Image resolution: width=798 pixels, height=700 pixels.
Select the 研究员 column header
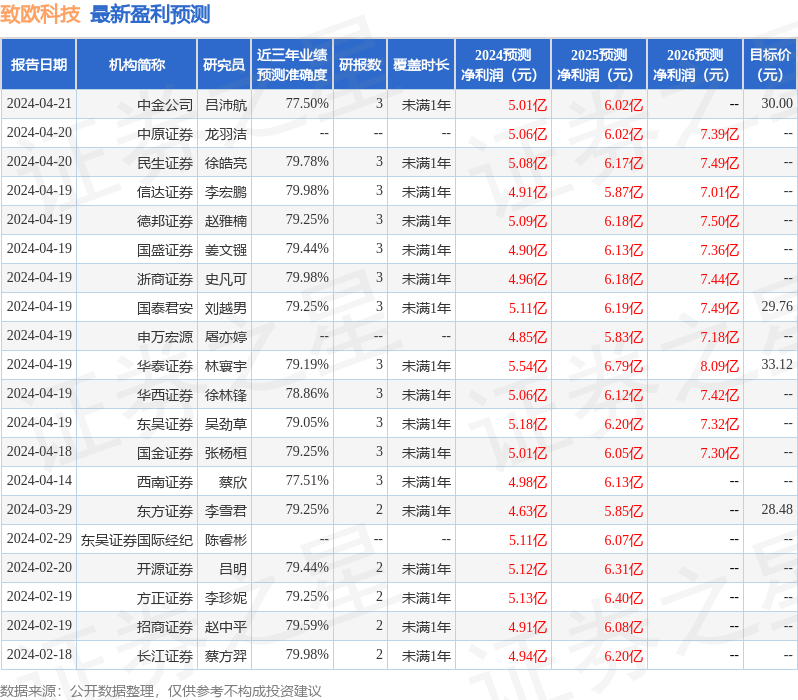pyautogui.click(x=224, y=65)
